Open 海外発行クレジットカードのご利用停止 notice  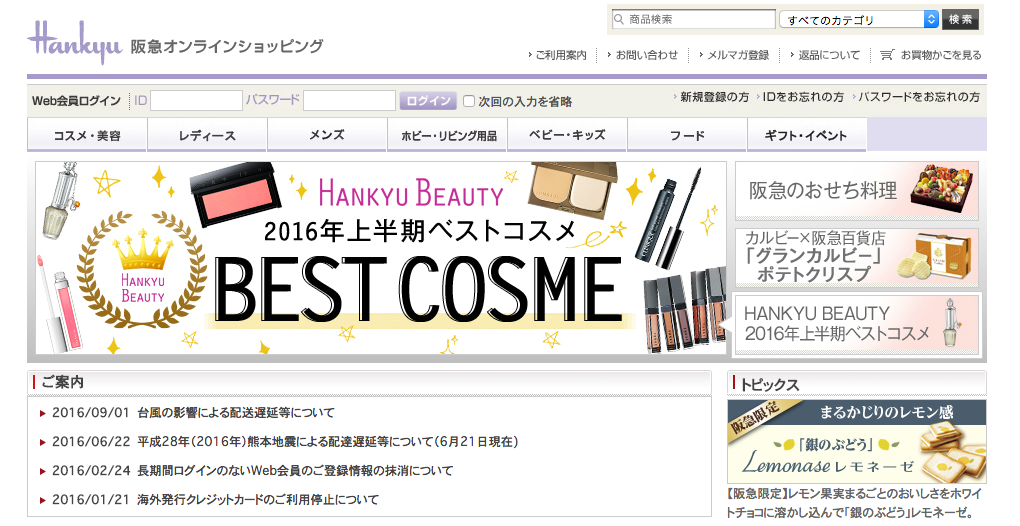pyautogui.click(x=258, y=500)
